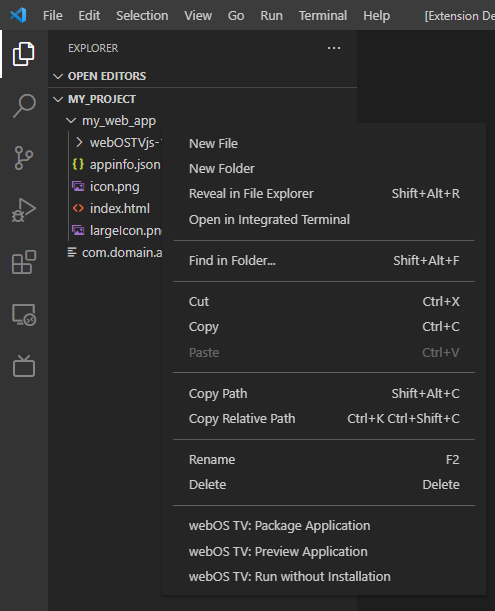Screen dimensions: 495x611
Task: Open appinfo.json in the explorer
Action: click(125, 165)
